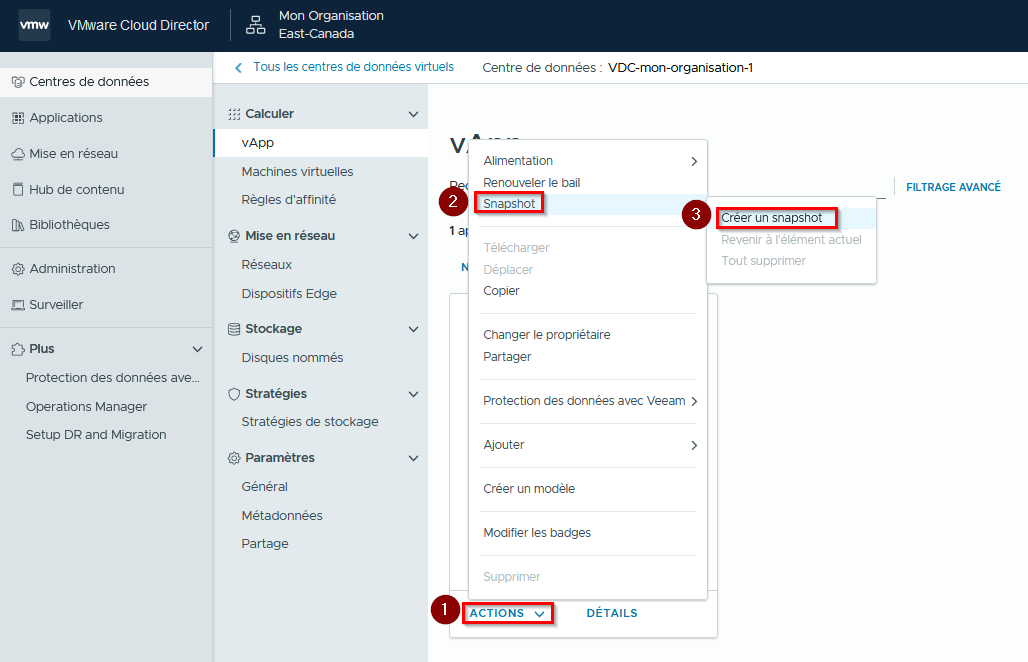Open the ACTIONS dropdown
Image resolution: width=1028 pixels, height=662 pixels.
click(507, 613)
